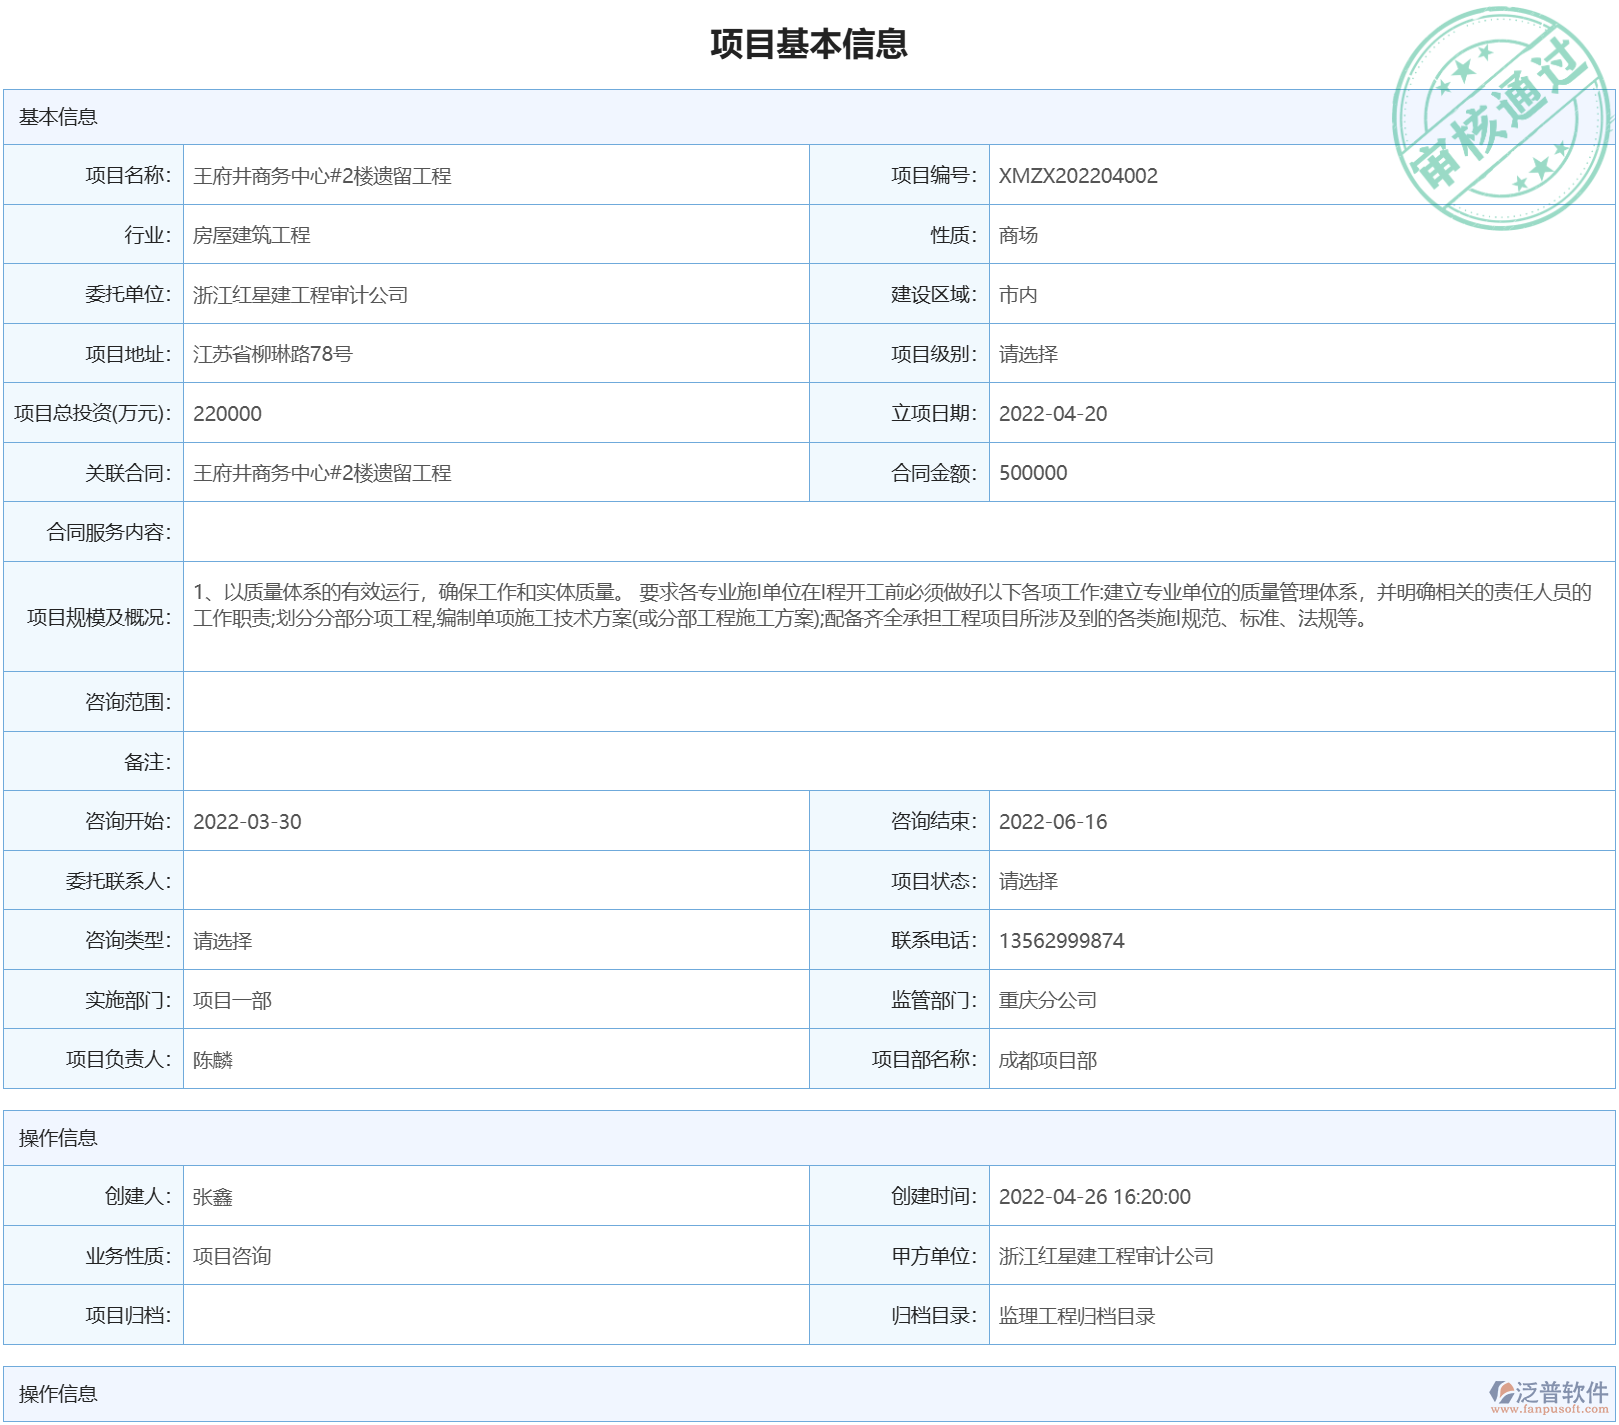This screenshot has height=1425, width=1619.
Task: Click the empty 合同服务内容 field
Action: click(898, 532)
